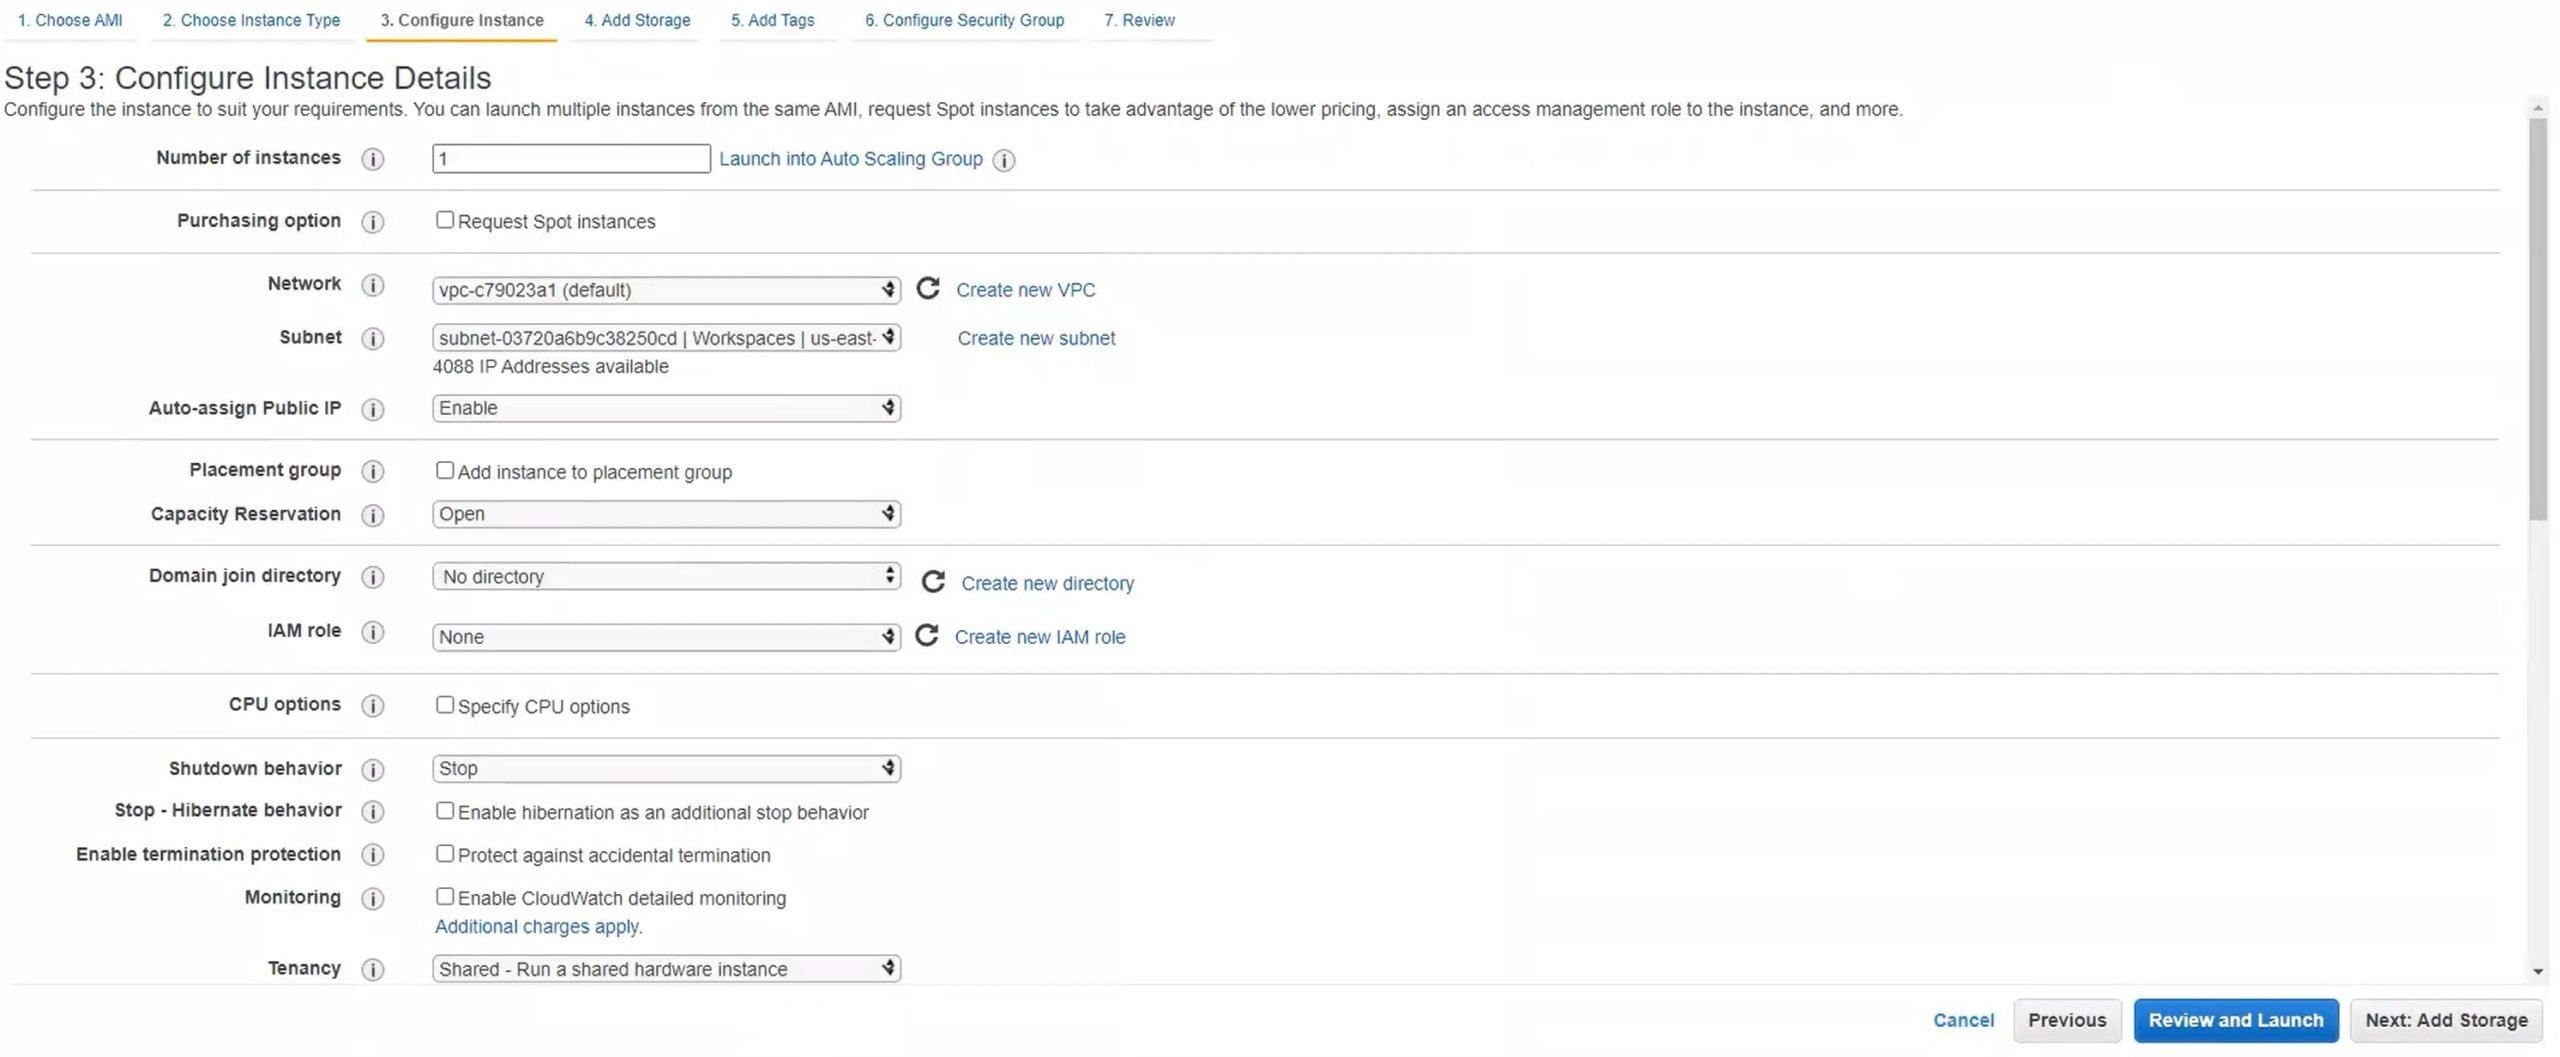Image resolution: width=2560 pixels, height=1057 pixels.
Task: Check Protect against accidental termination
Action: coord(445,853)
